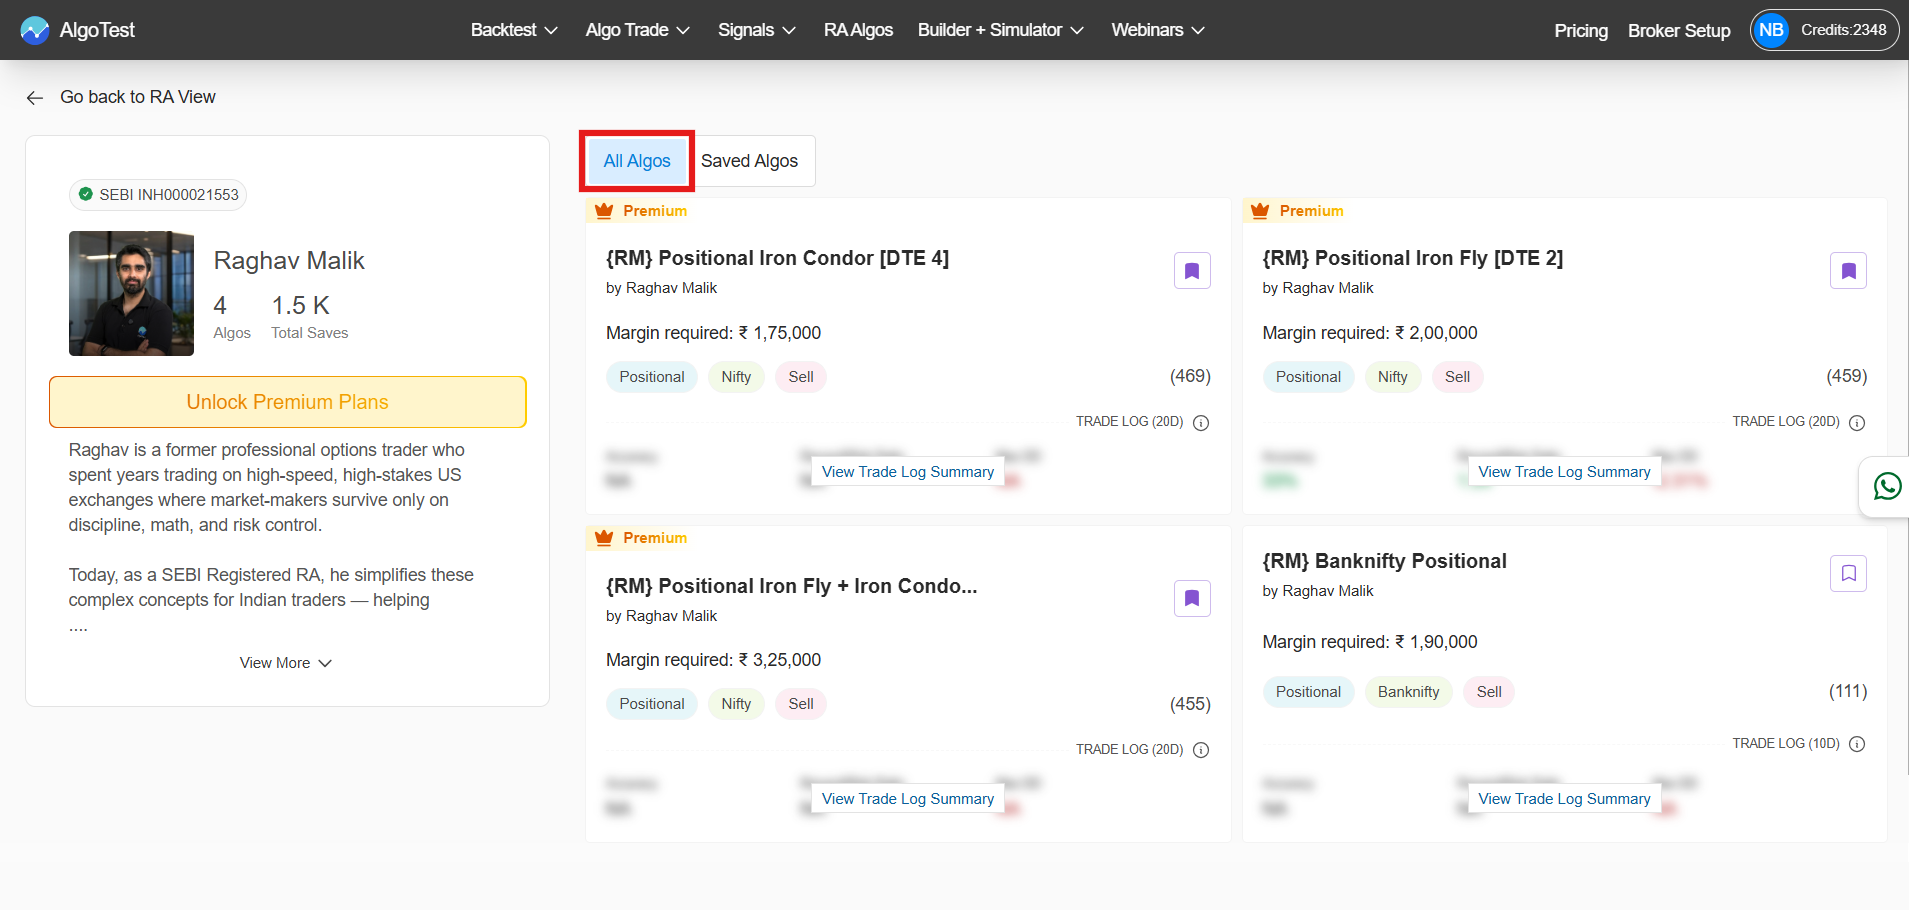
Task: Click info icon on Iron Fly + Iron Condor trade log
Action: [1201, 750]
